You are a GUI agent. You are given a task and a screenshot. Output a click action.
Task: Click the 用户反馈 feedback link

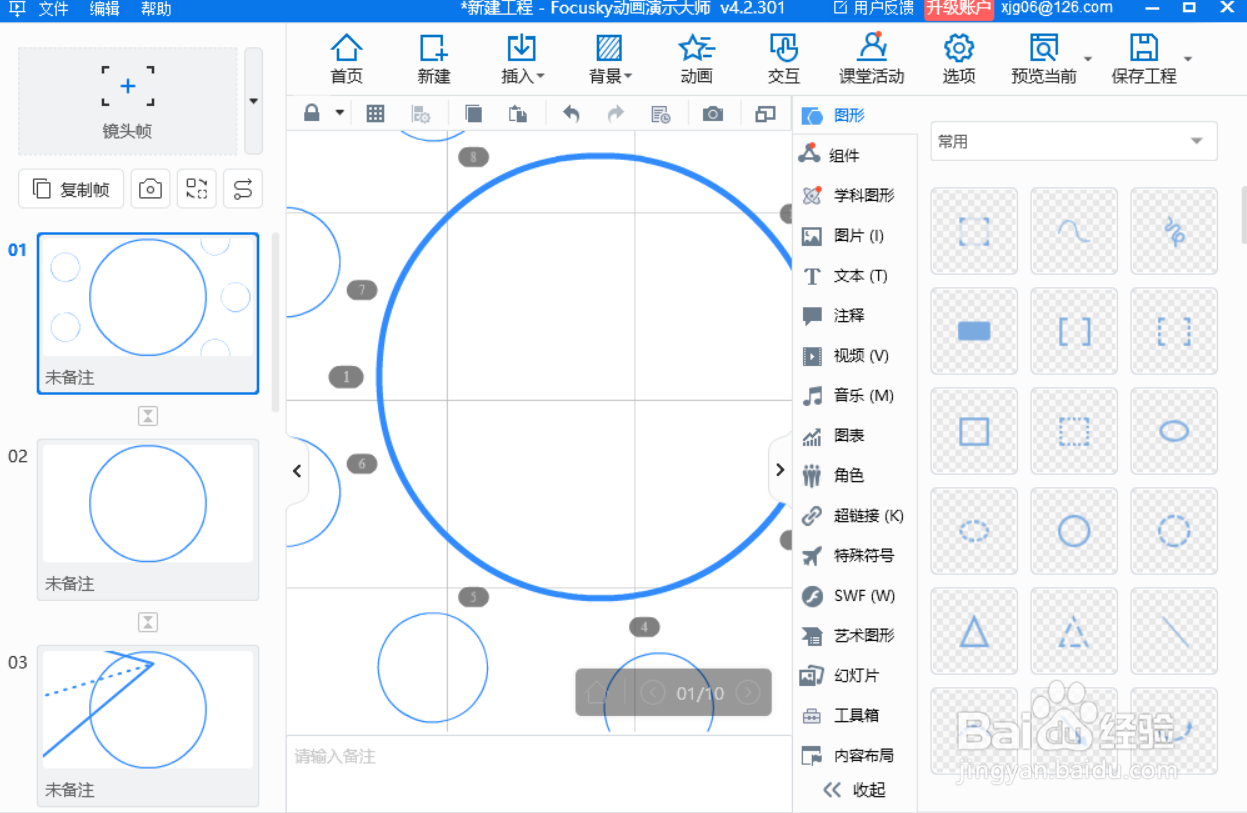click(x=874, y=8)
